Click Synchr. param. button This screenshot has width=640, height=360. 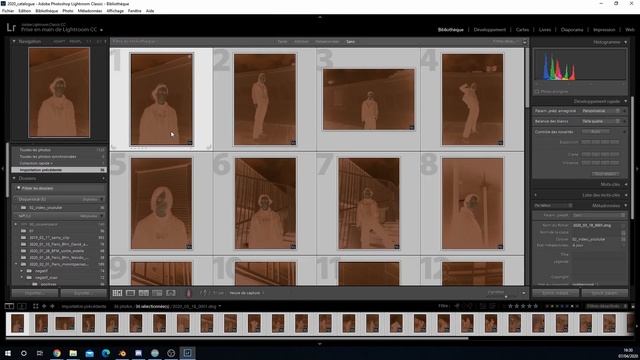(604, 293)
